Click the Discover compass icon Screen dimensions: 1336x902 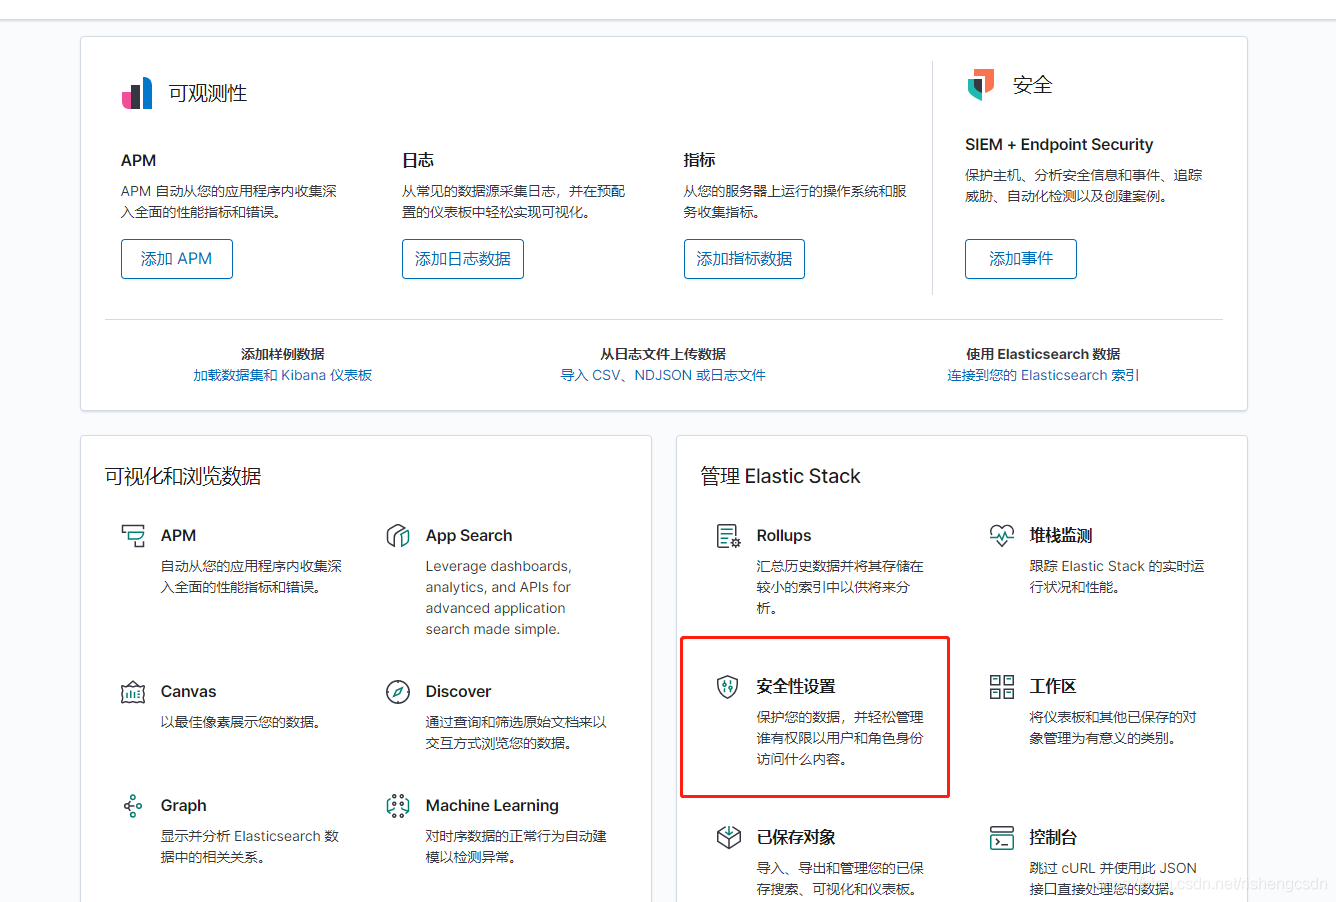[398, 692]
